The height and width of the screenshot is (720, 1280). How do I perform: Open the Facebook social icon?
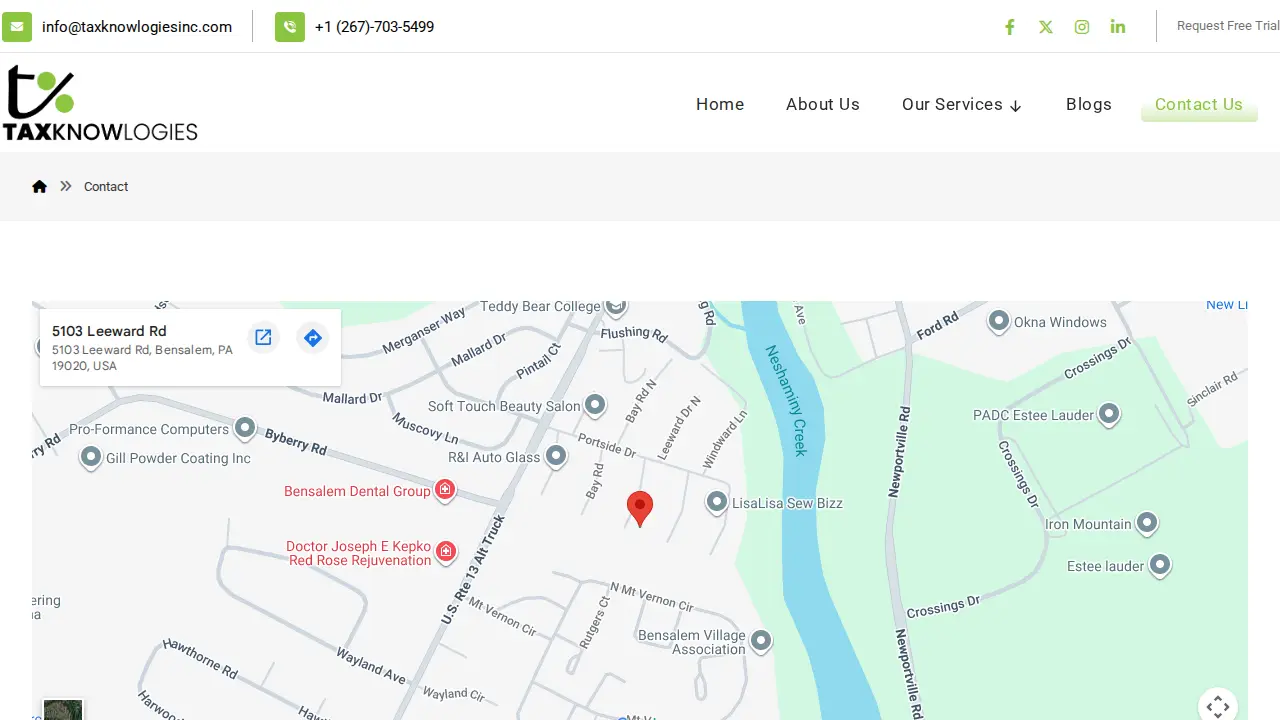click(x=1010, y=27)
